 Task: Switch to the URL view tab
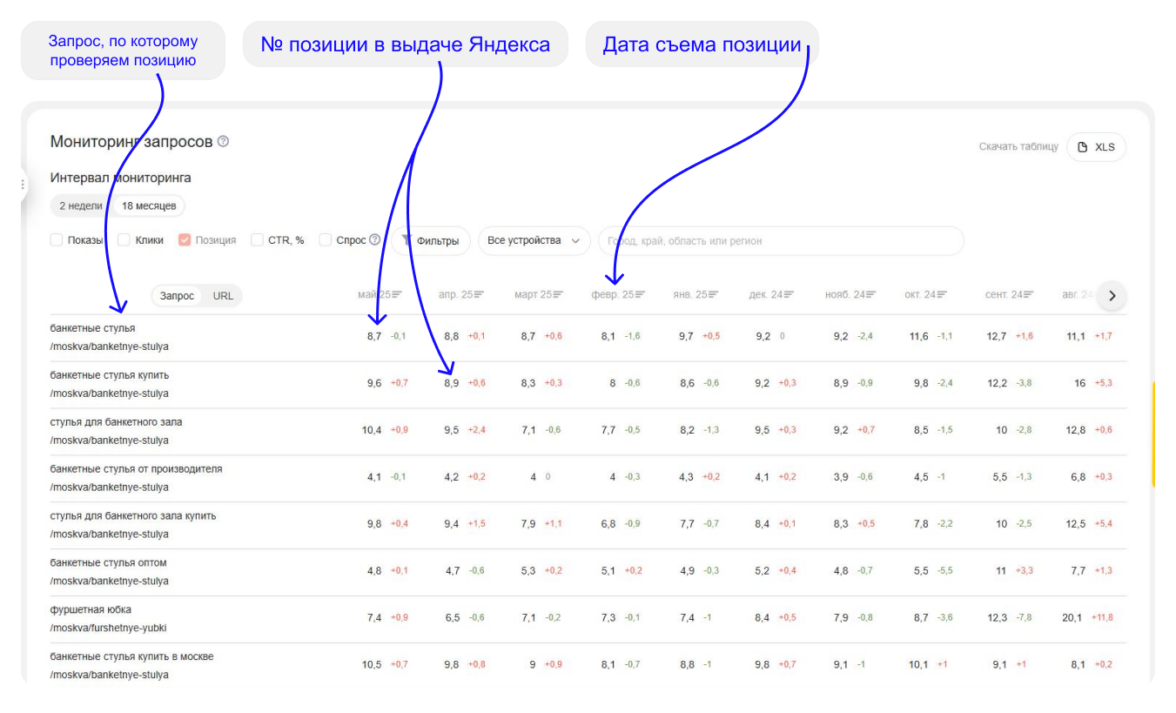point(223,295)
